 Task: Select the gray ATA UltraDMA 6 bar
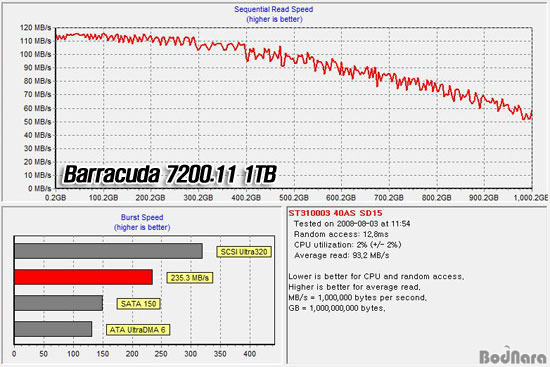(53, 329)
